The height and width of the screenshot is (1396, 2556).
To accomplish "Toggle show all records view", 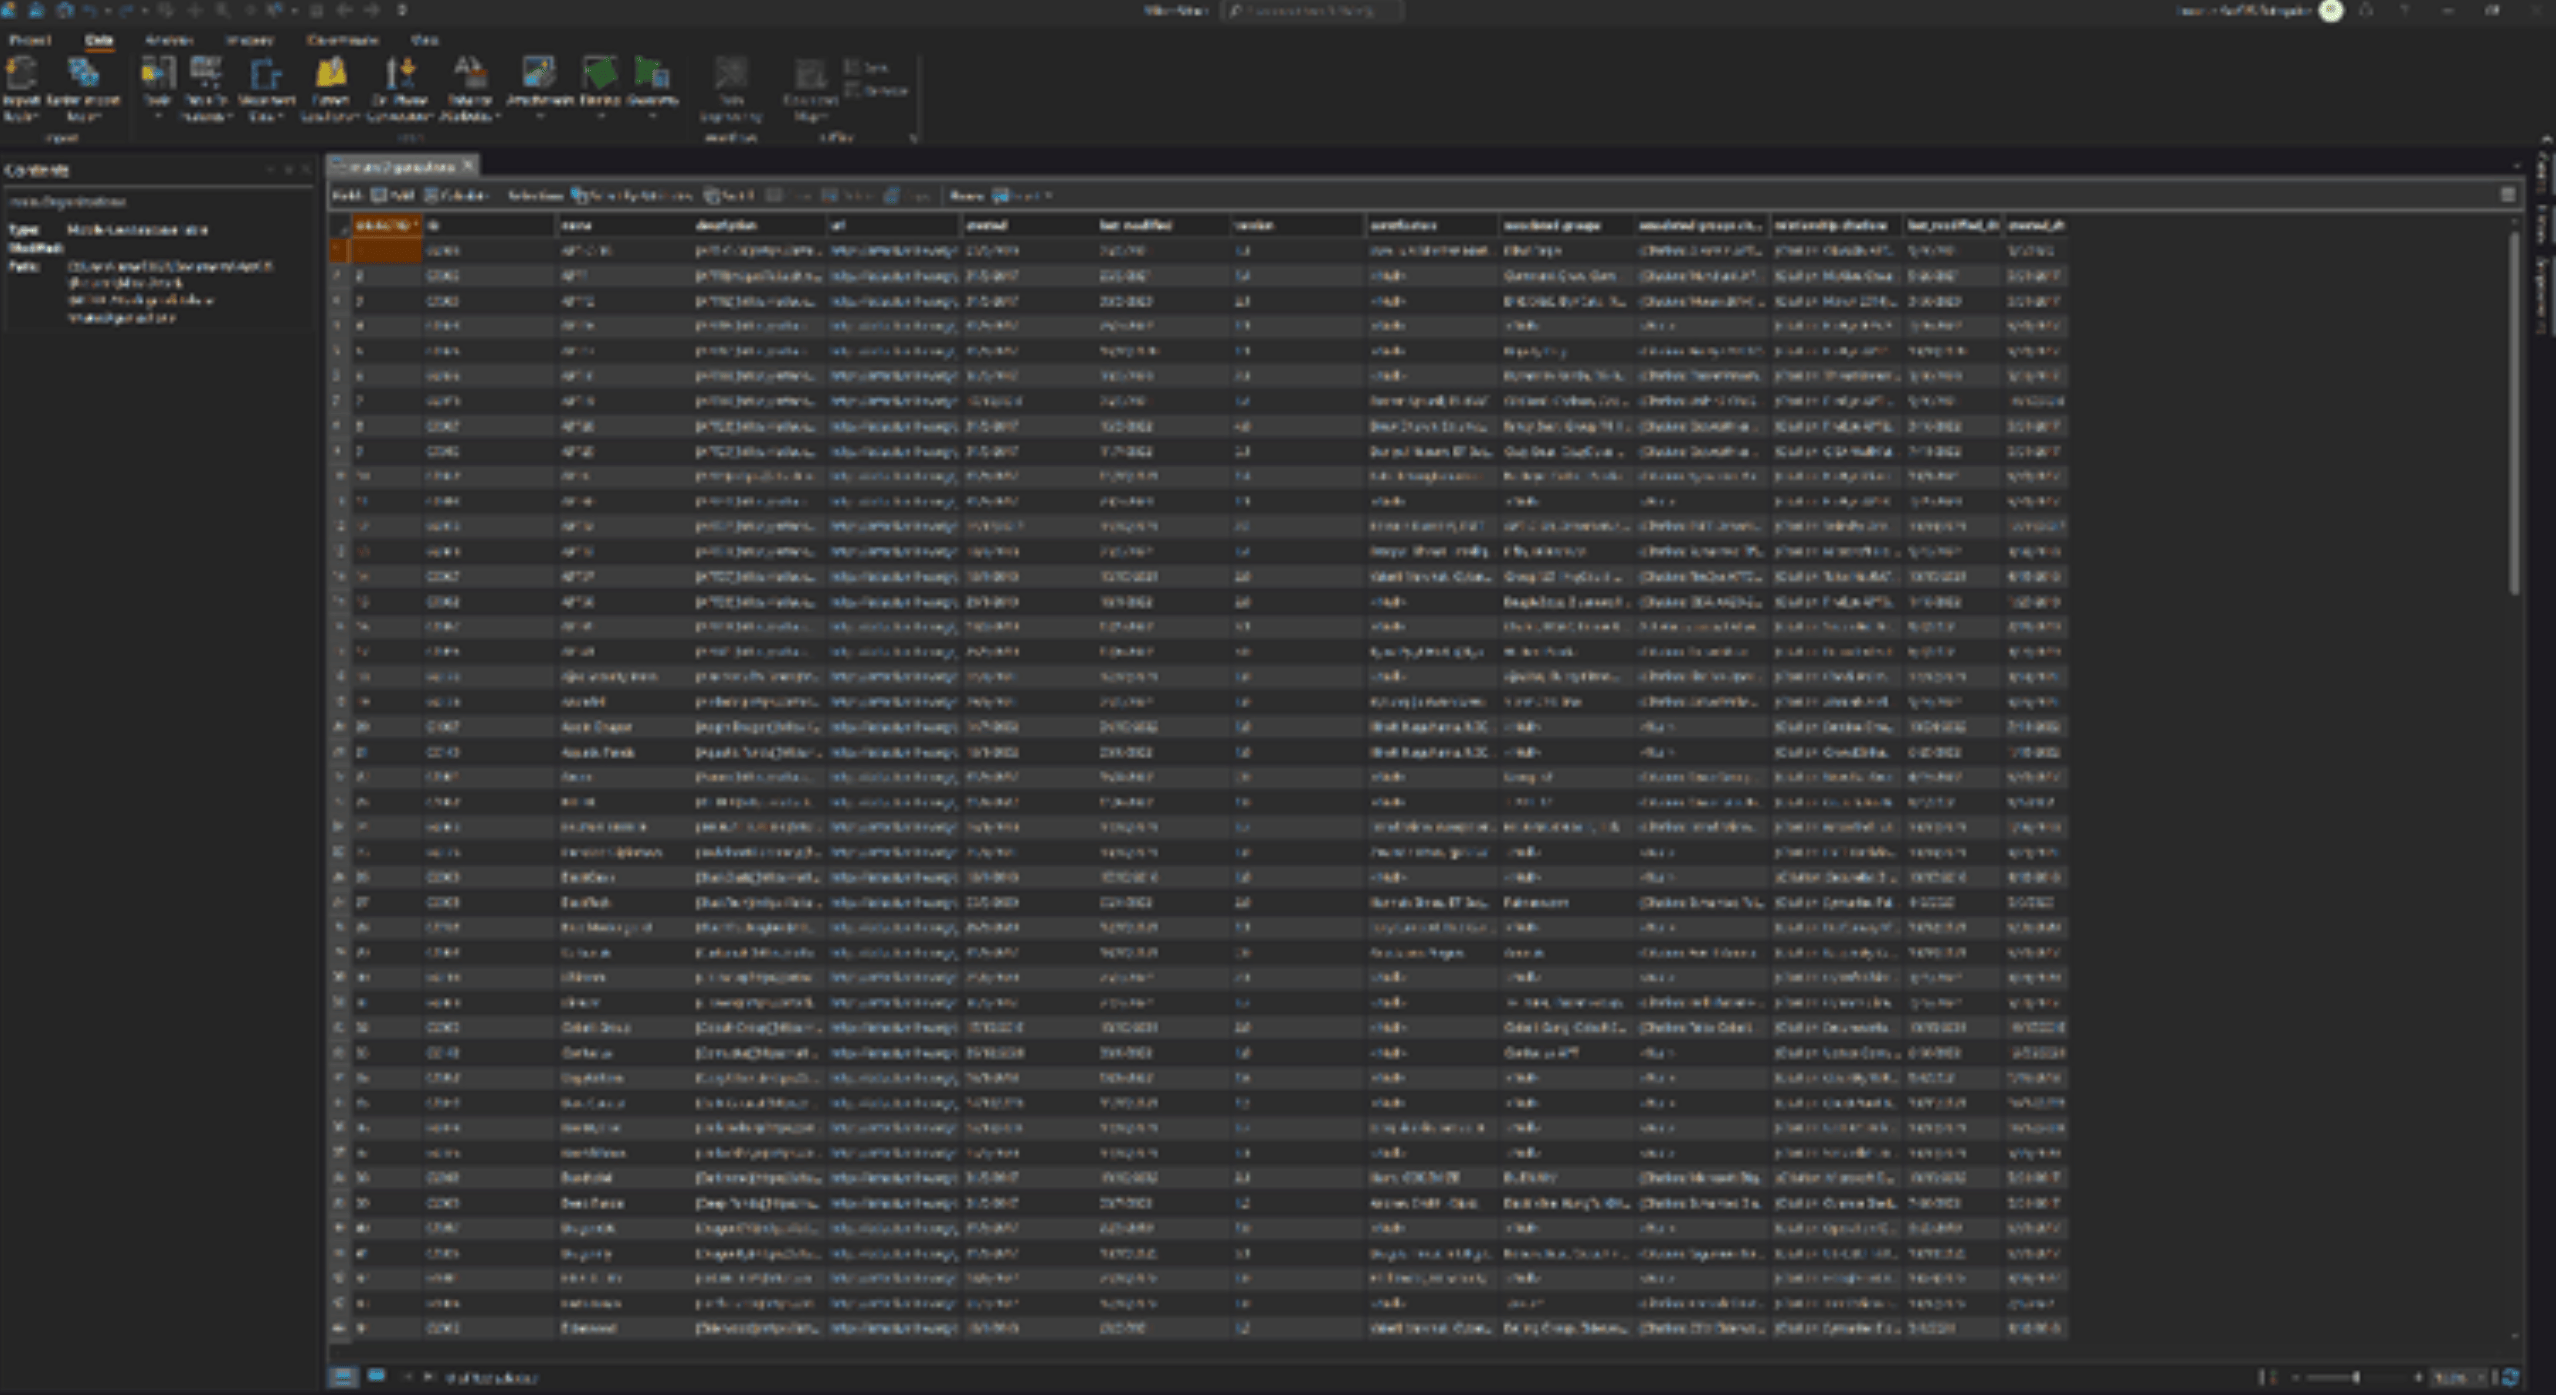I will click(342, 1377).
